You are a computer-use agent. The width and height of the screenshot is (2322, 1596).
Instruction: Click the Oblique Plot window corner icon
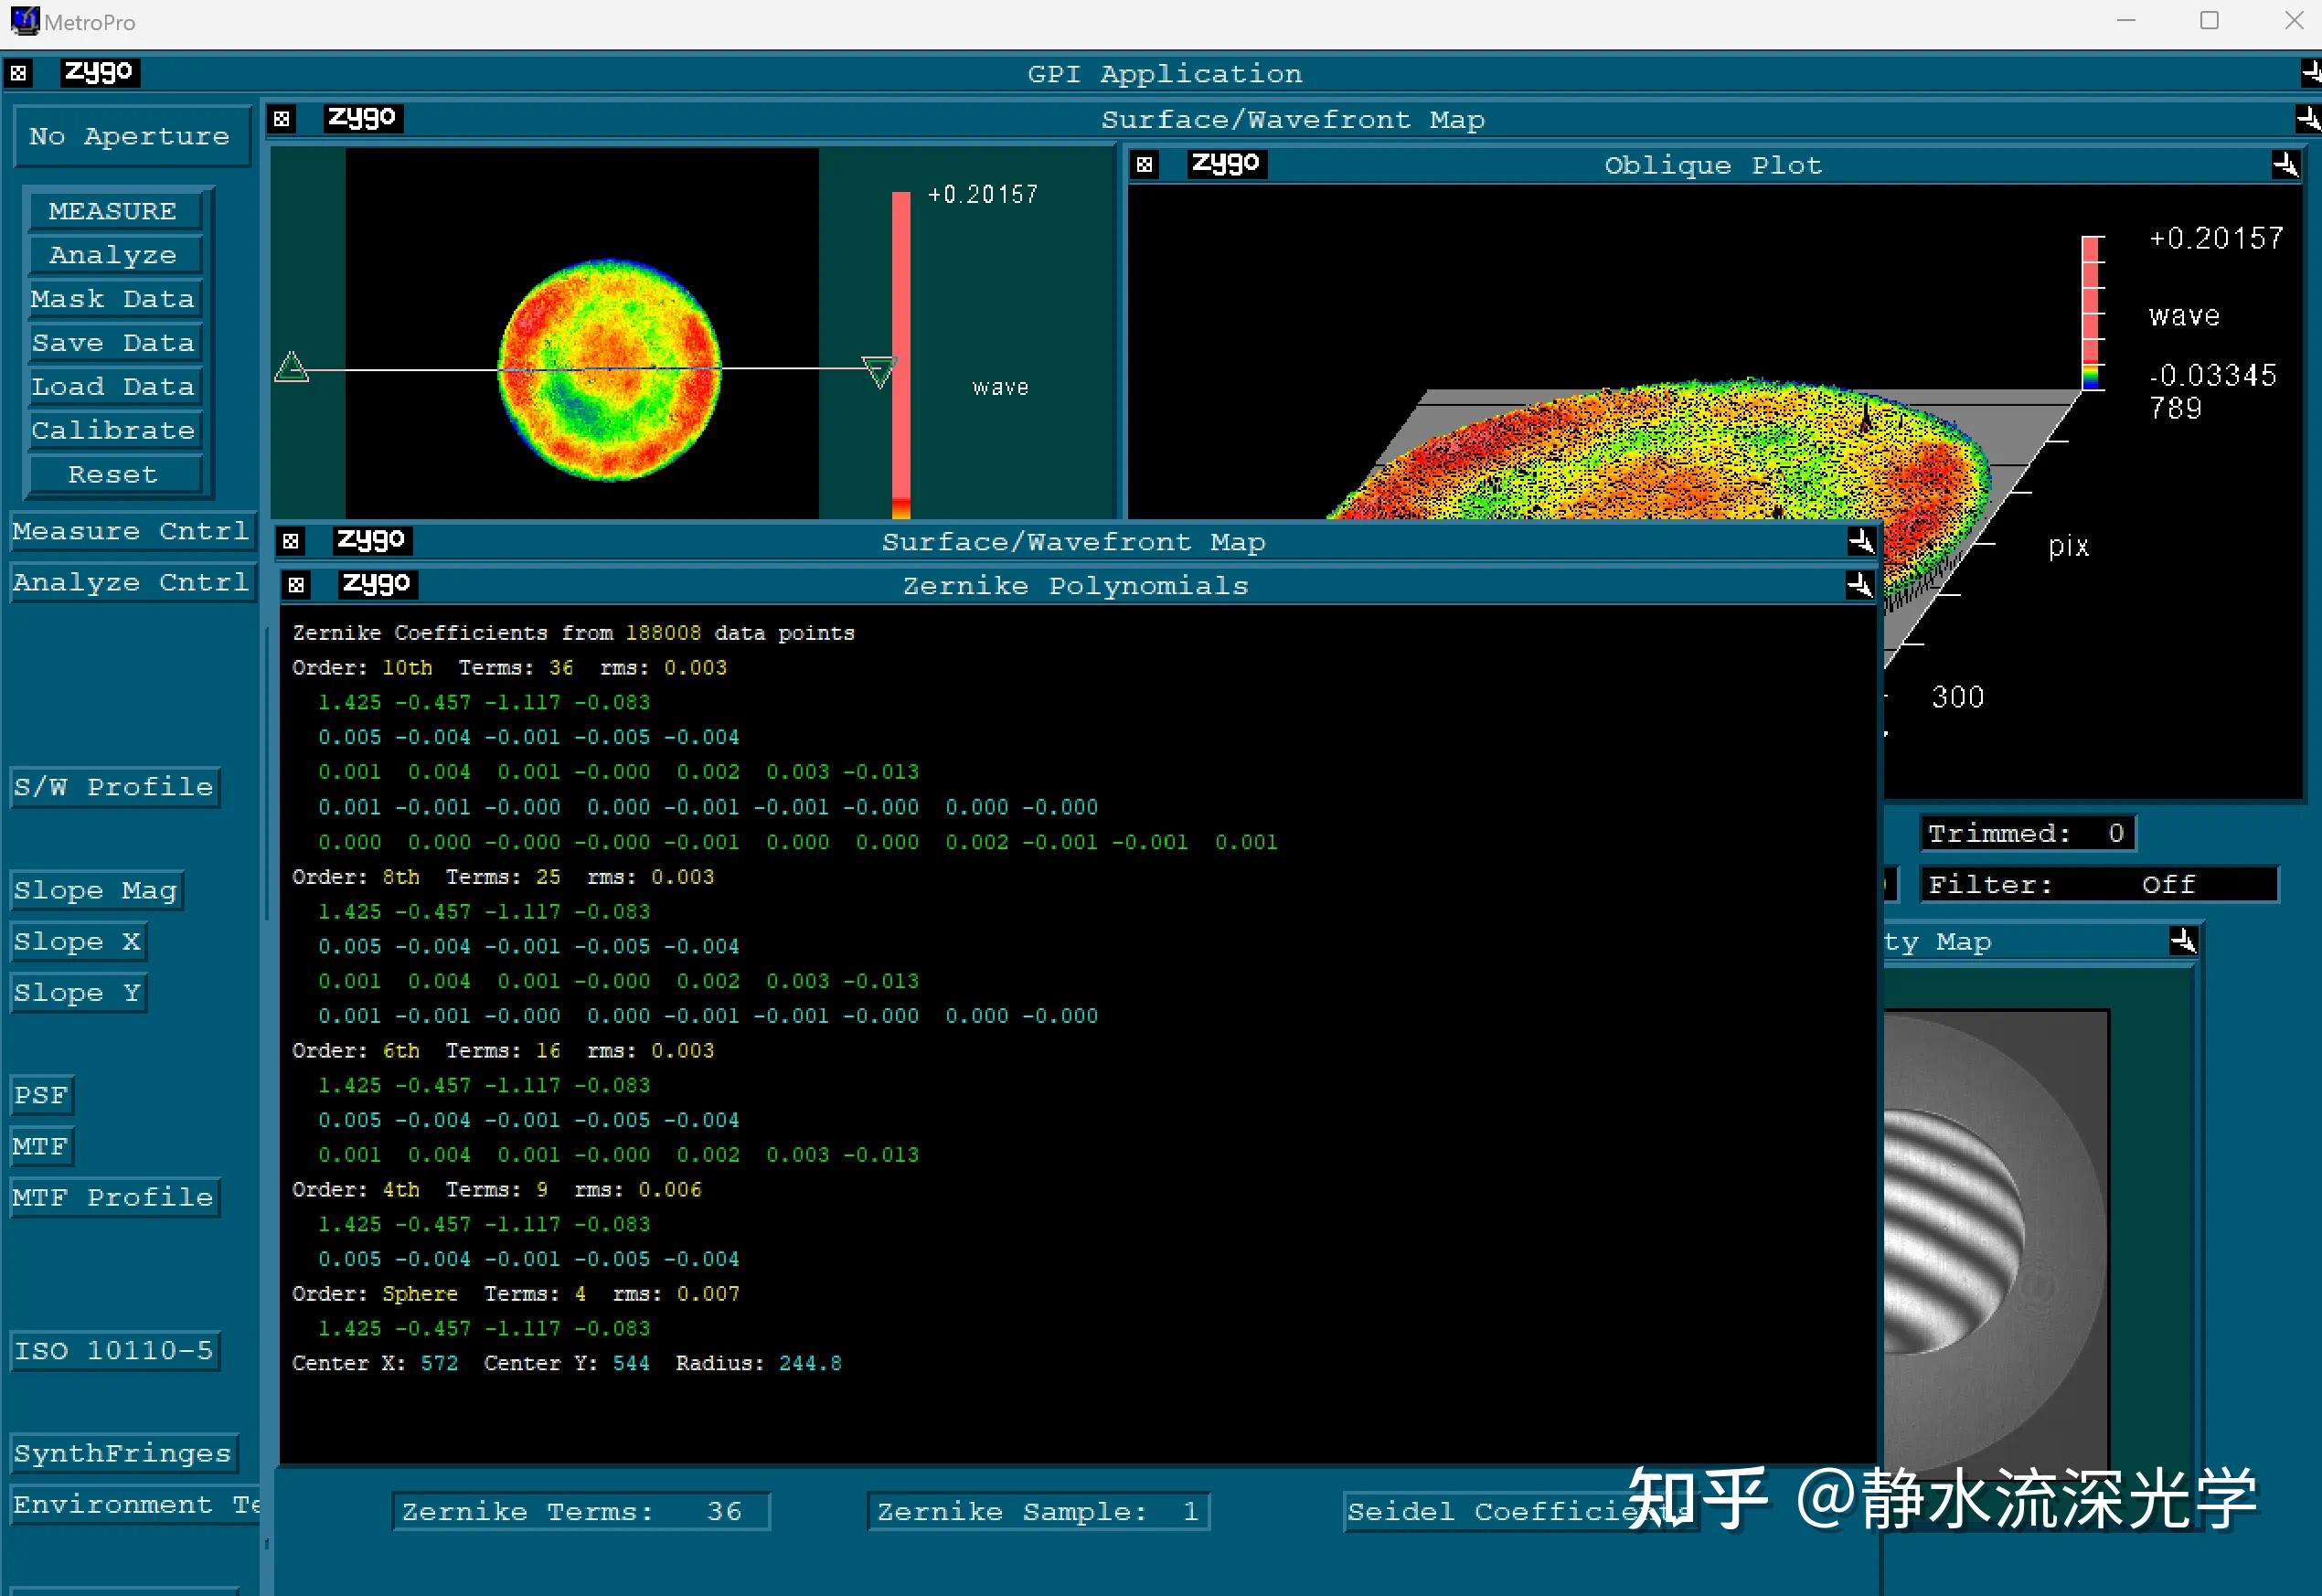(2285, 165)
